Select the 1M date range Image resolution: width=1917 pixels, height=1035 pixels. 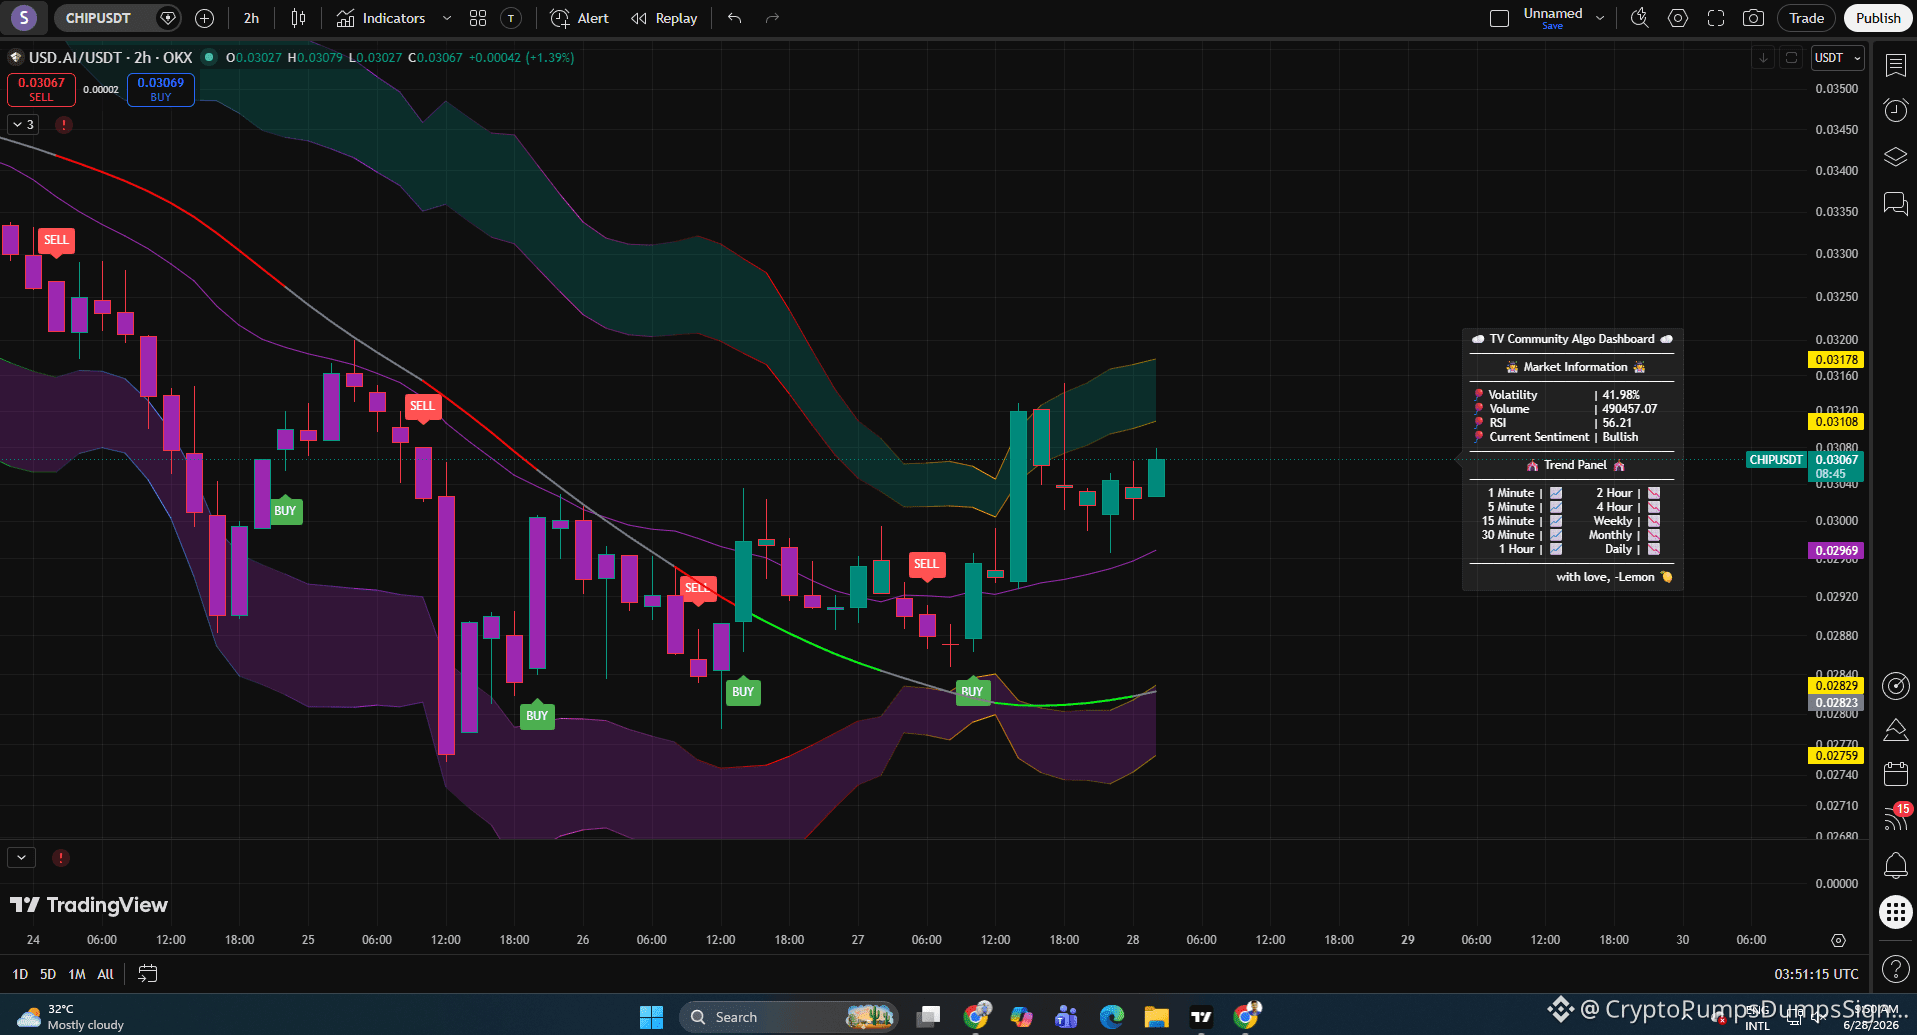(x=77, y=974)
